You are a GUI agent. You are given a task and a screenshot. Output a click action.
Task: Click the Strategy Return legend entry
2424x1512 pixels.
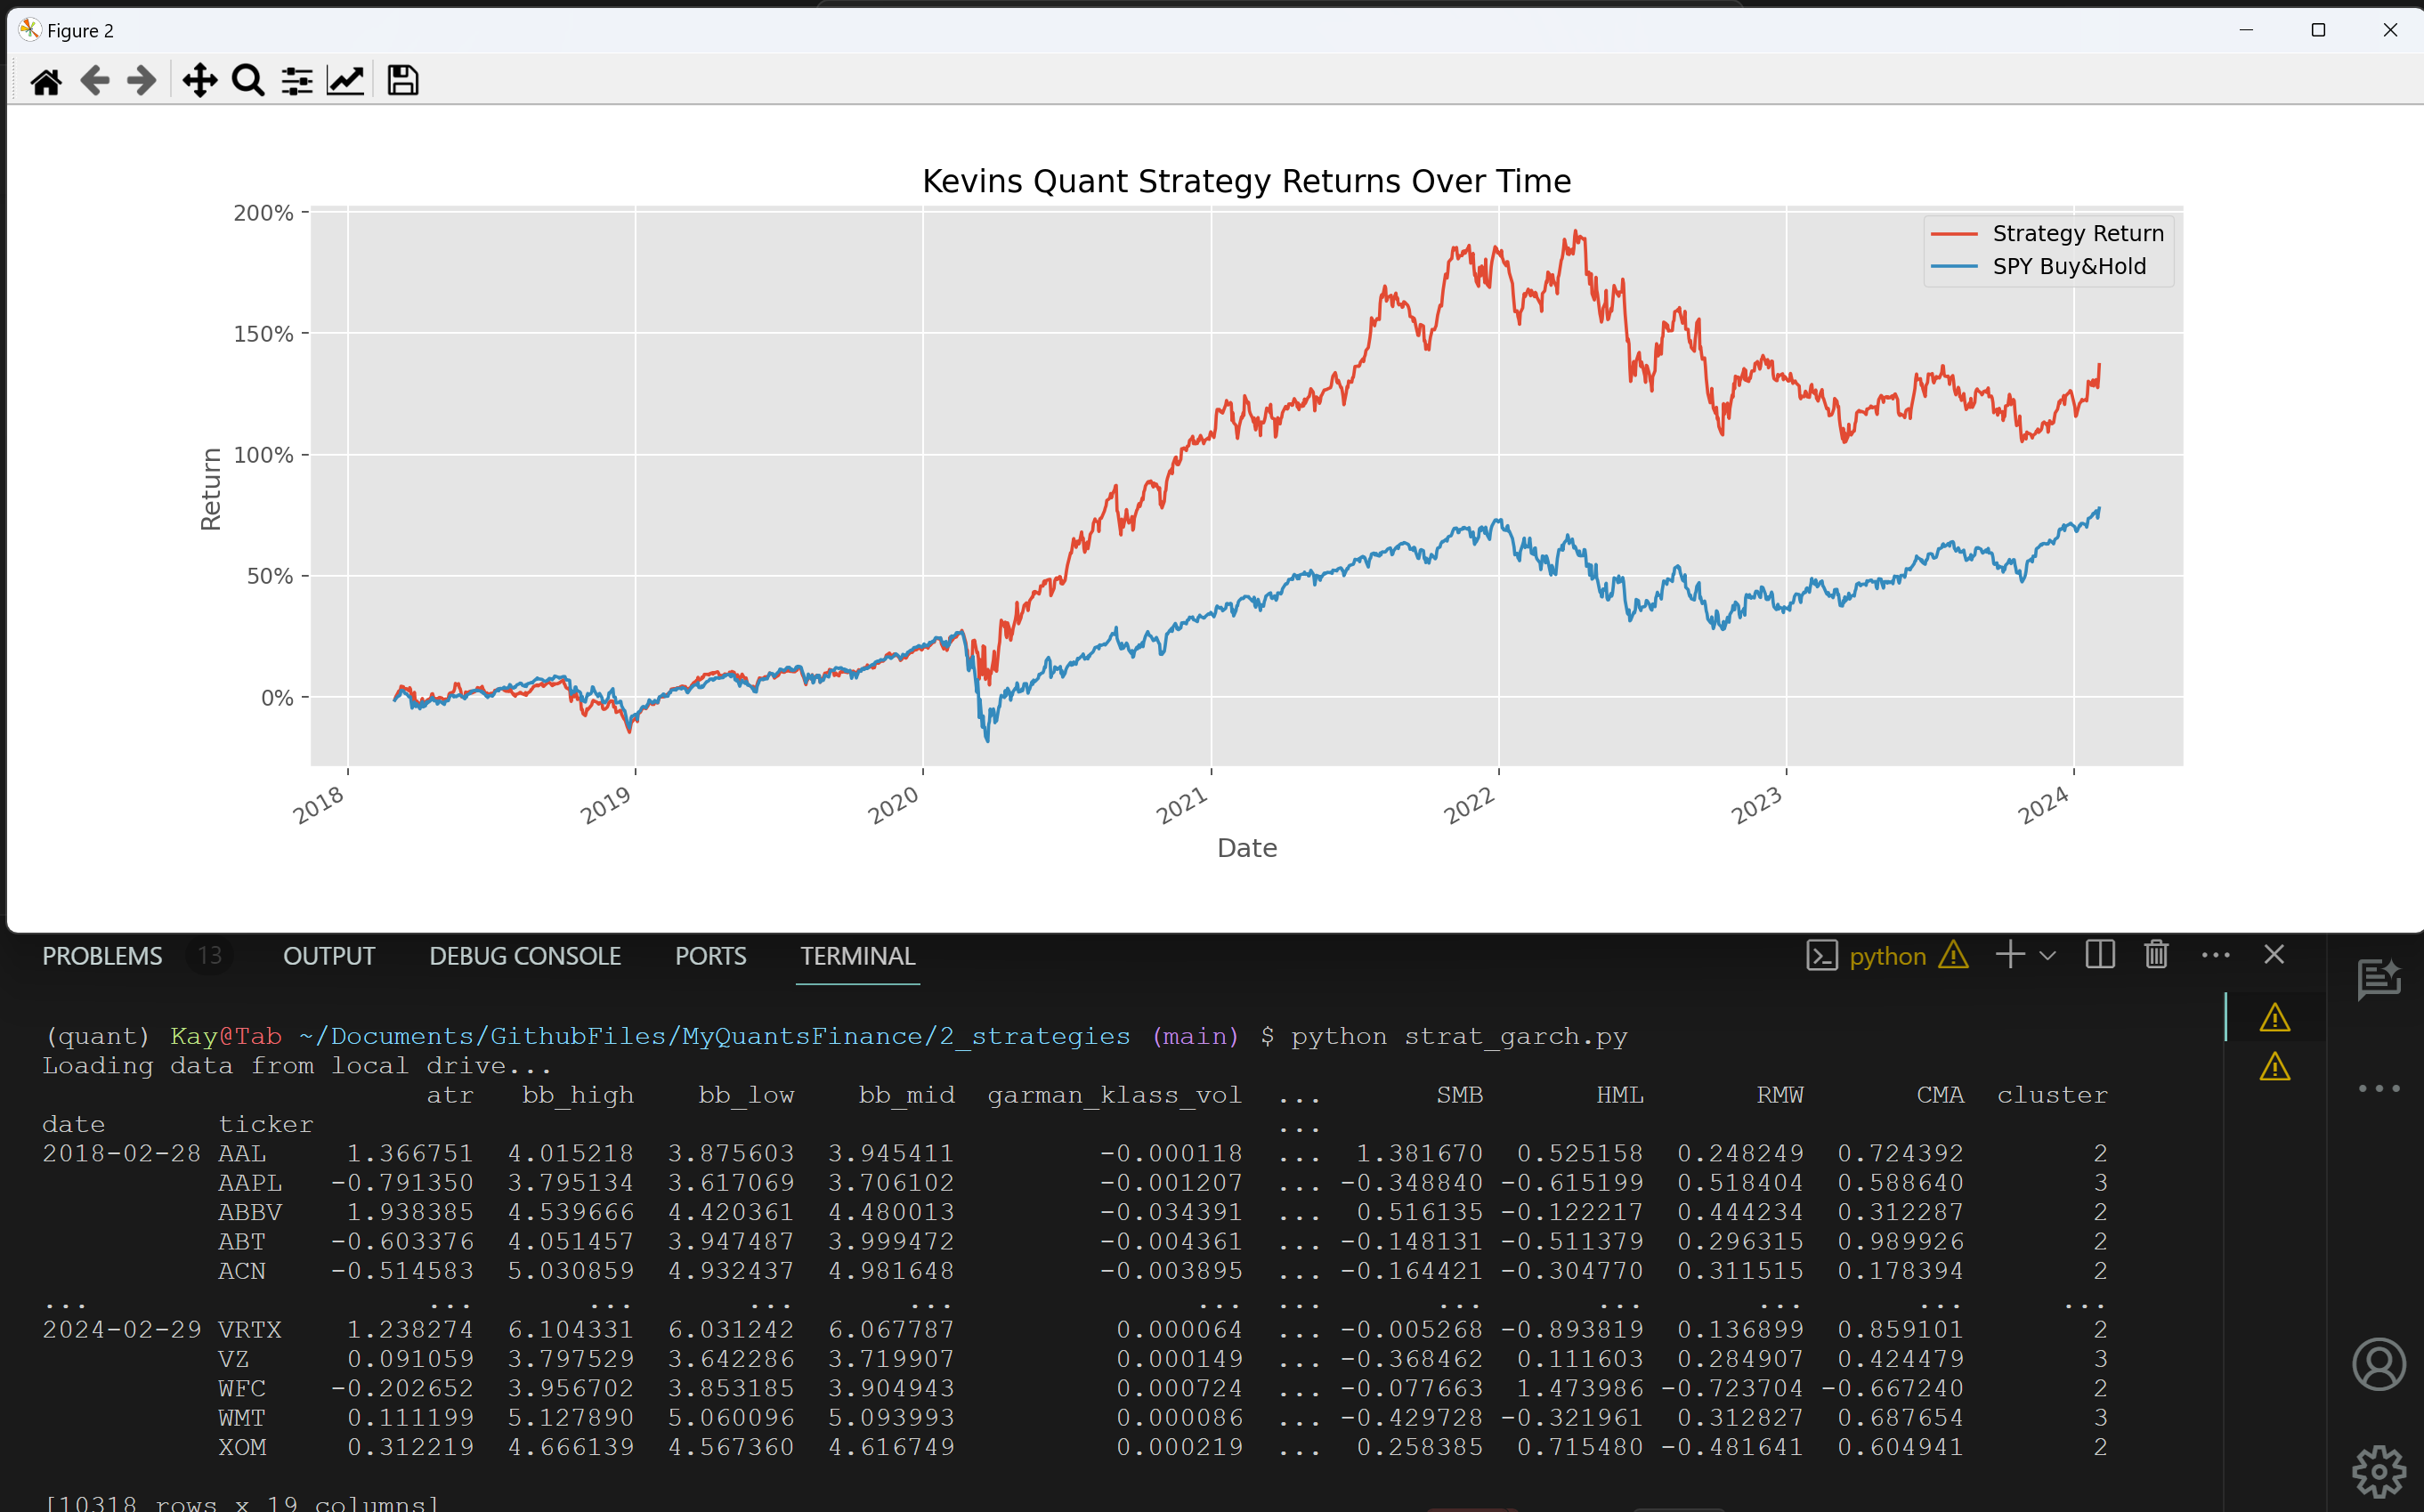[2077, 233]
